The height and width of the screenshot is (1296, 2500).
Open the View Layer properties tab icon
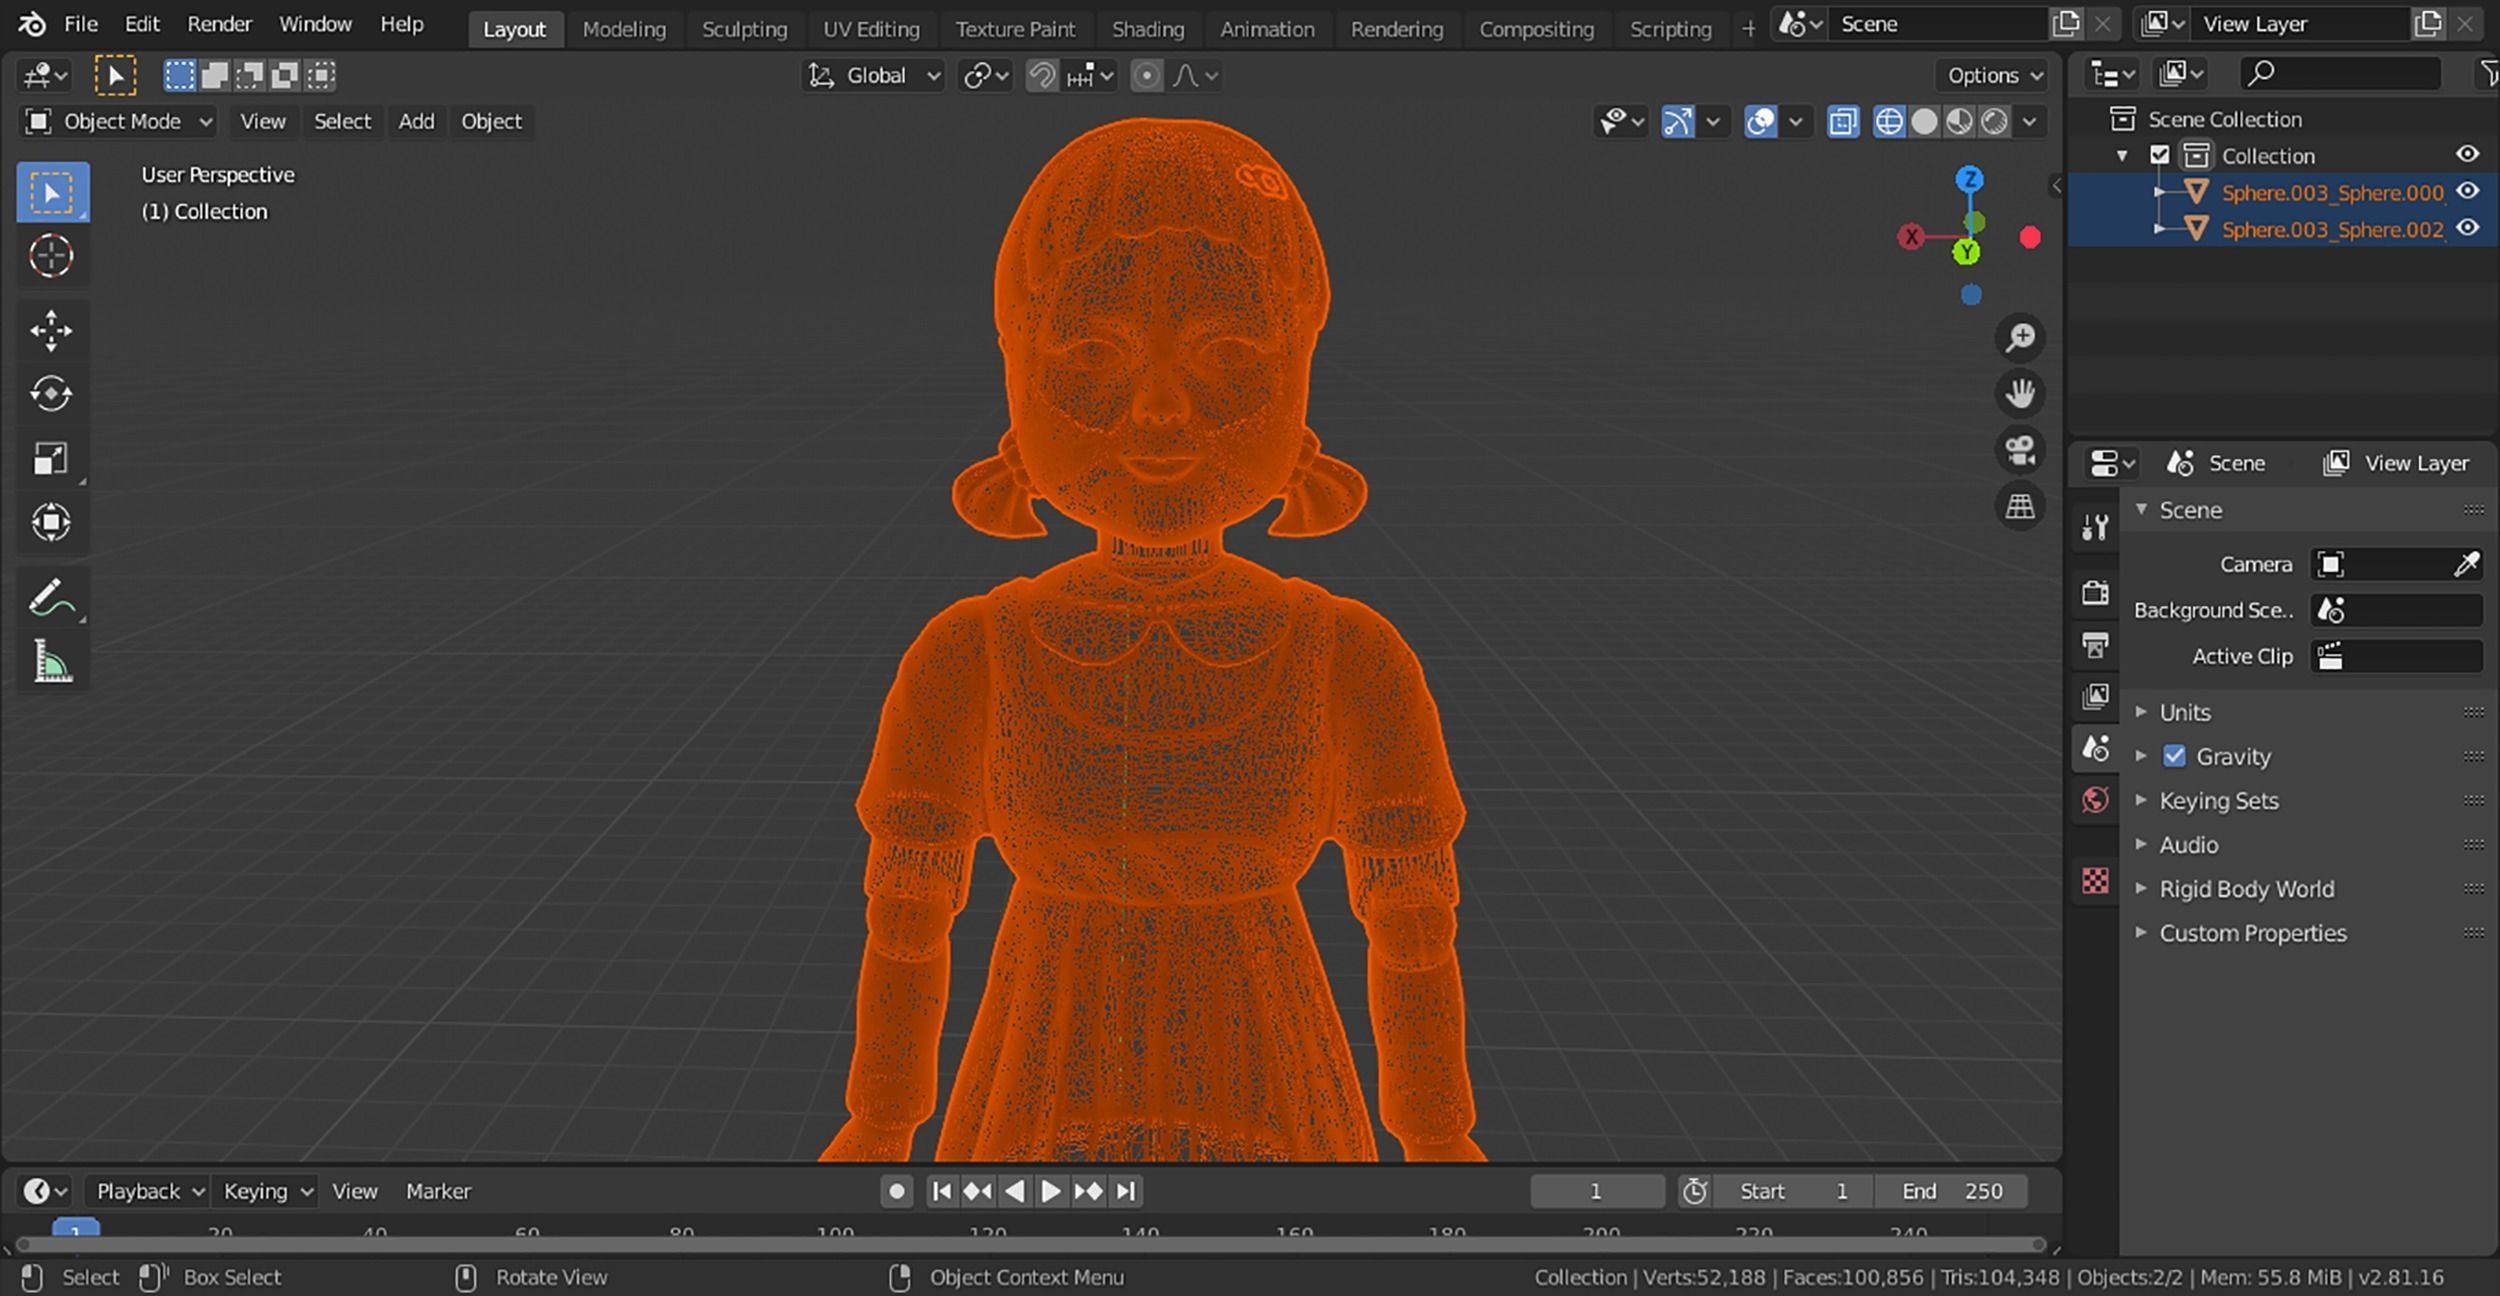2095,696
